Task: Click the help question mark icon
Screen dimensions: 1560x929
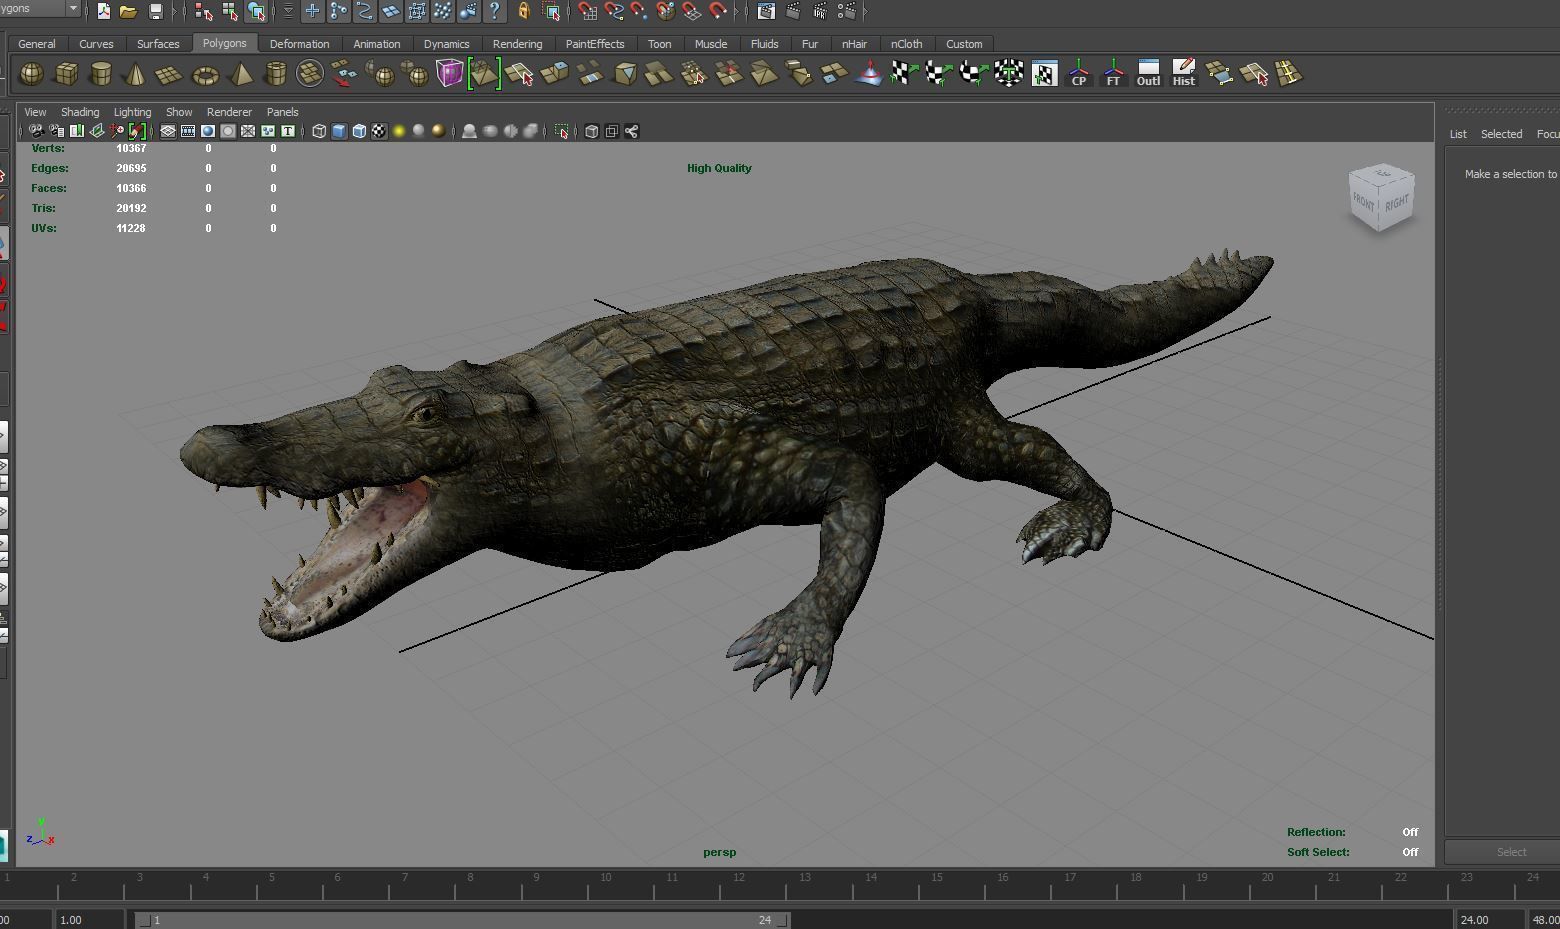Action: 495,11
